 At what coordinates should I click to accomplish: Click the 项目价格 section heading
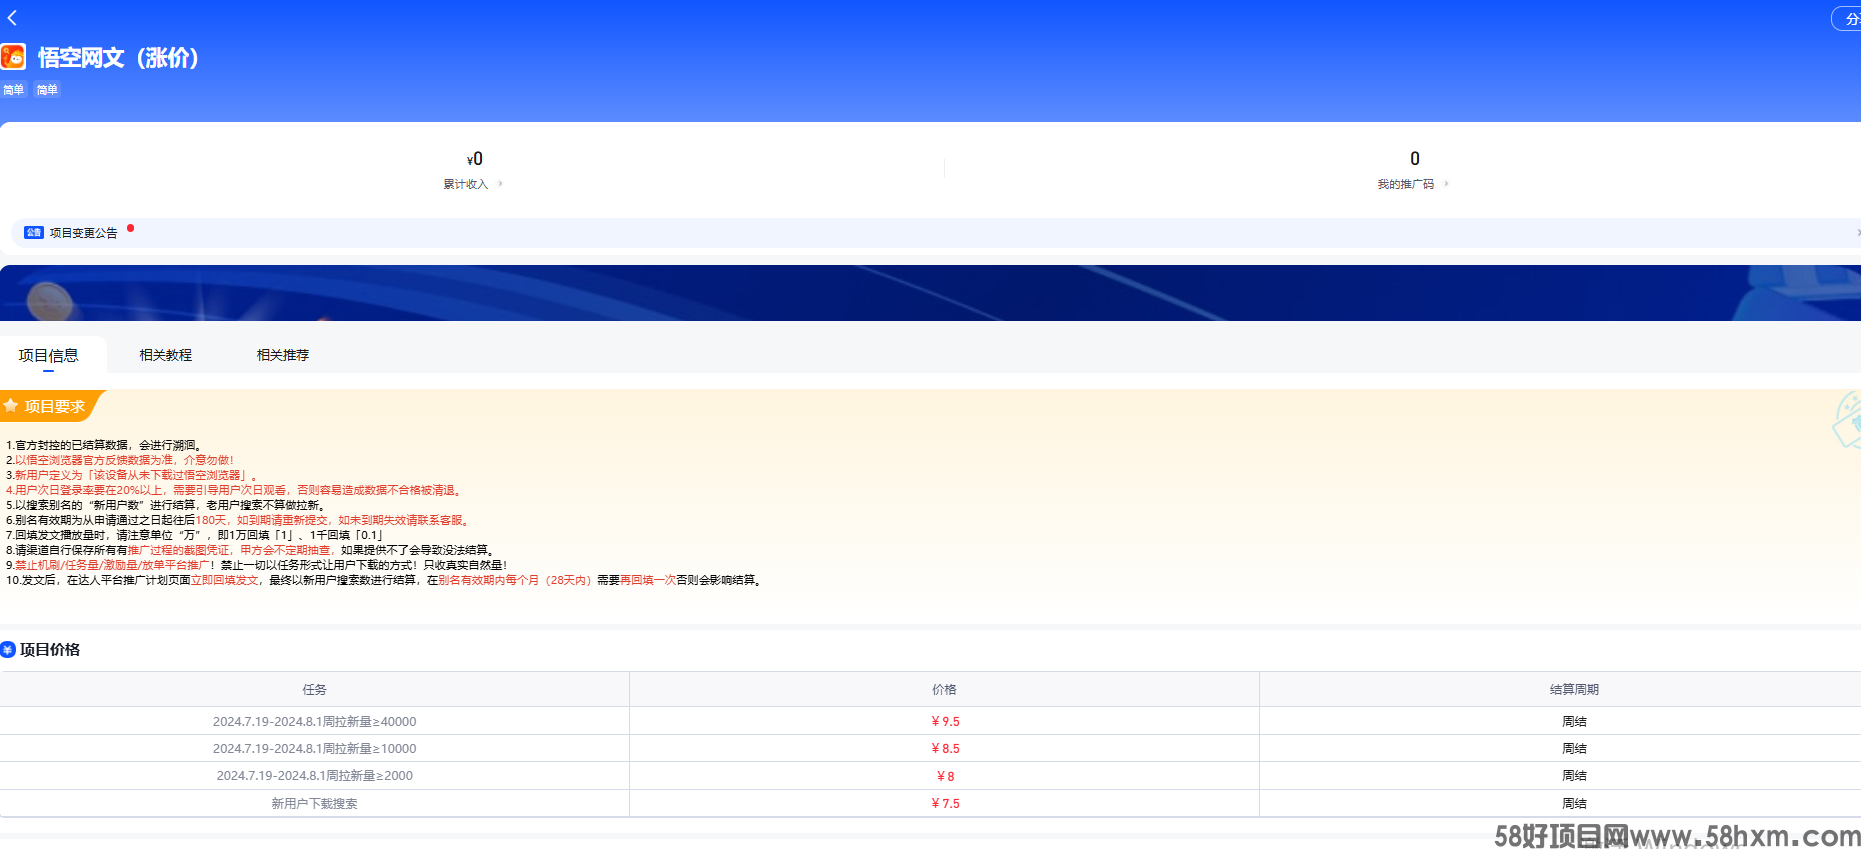tap(50, 650)
